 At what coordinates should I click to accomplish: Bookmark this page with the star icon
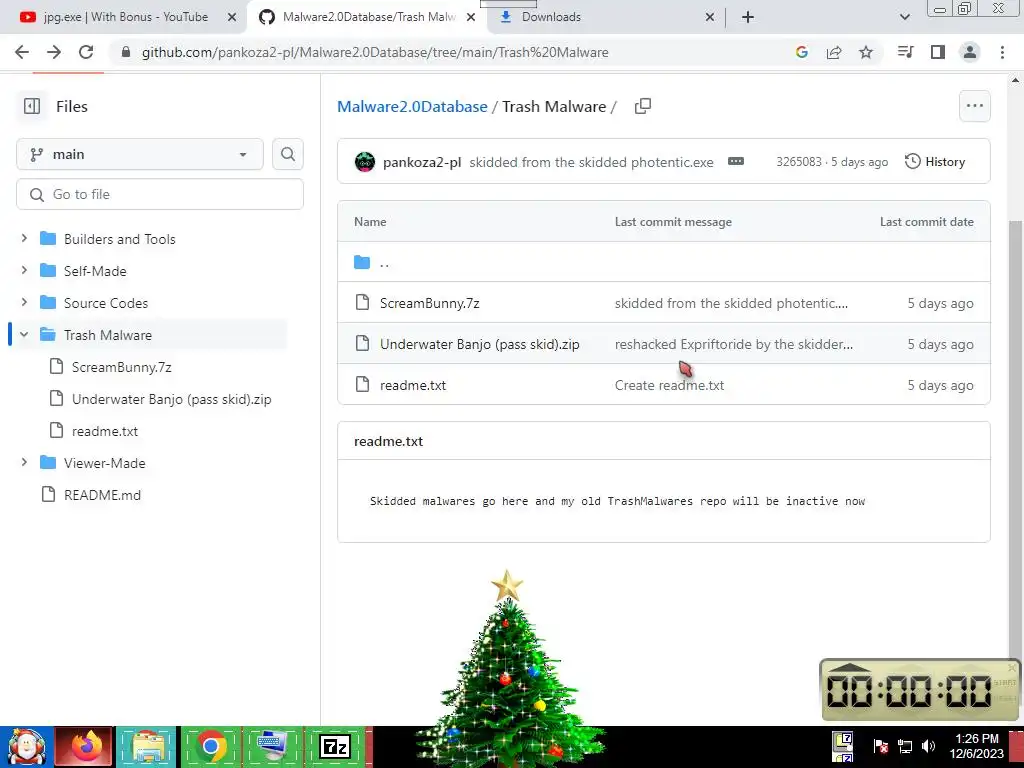point(866,52)
